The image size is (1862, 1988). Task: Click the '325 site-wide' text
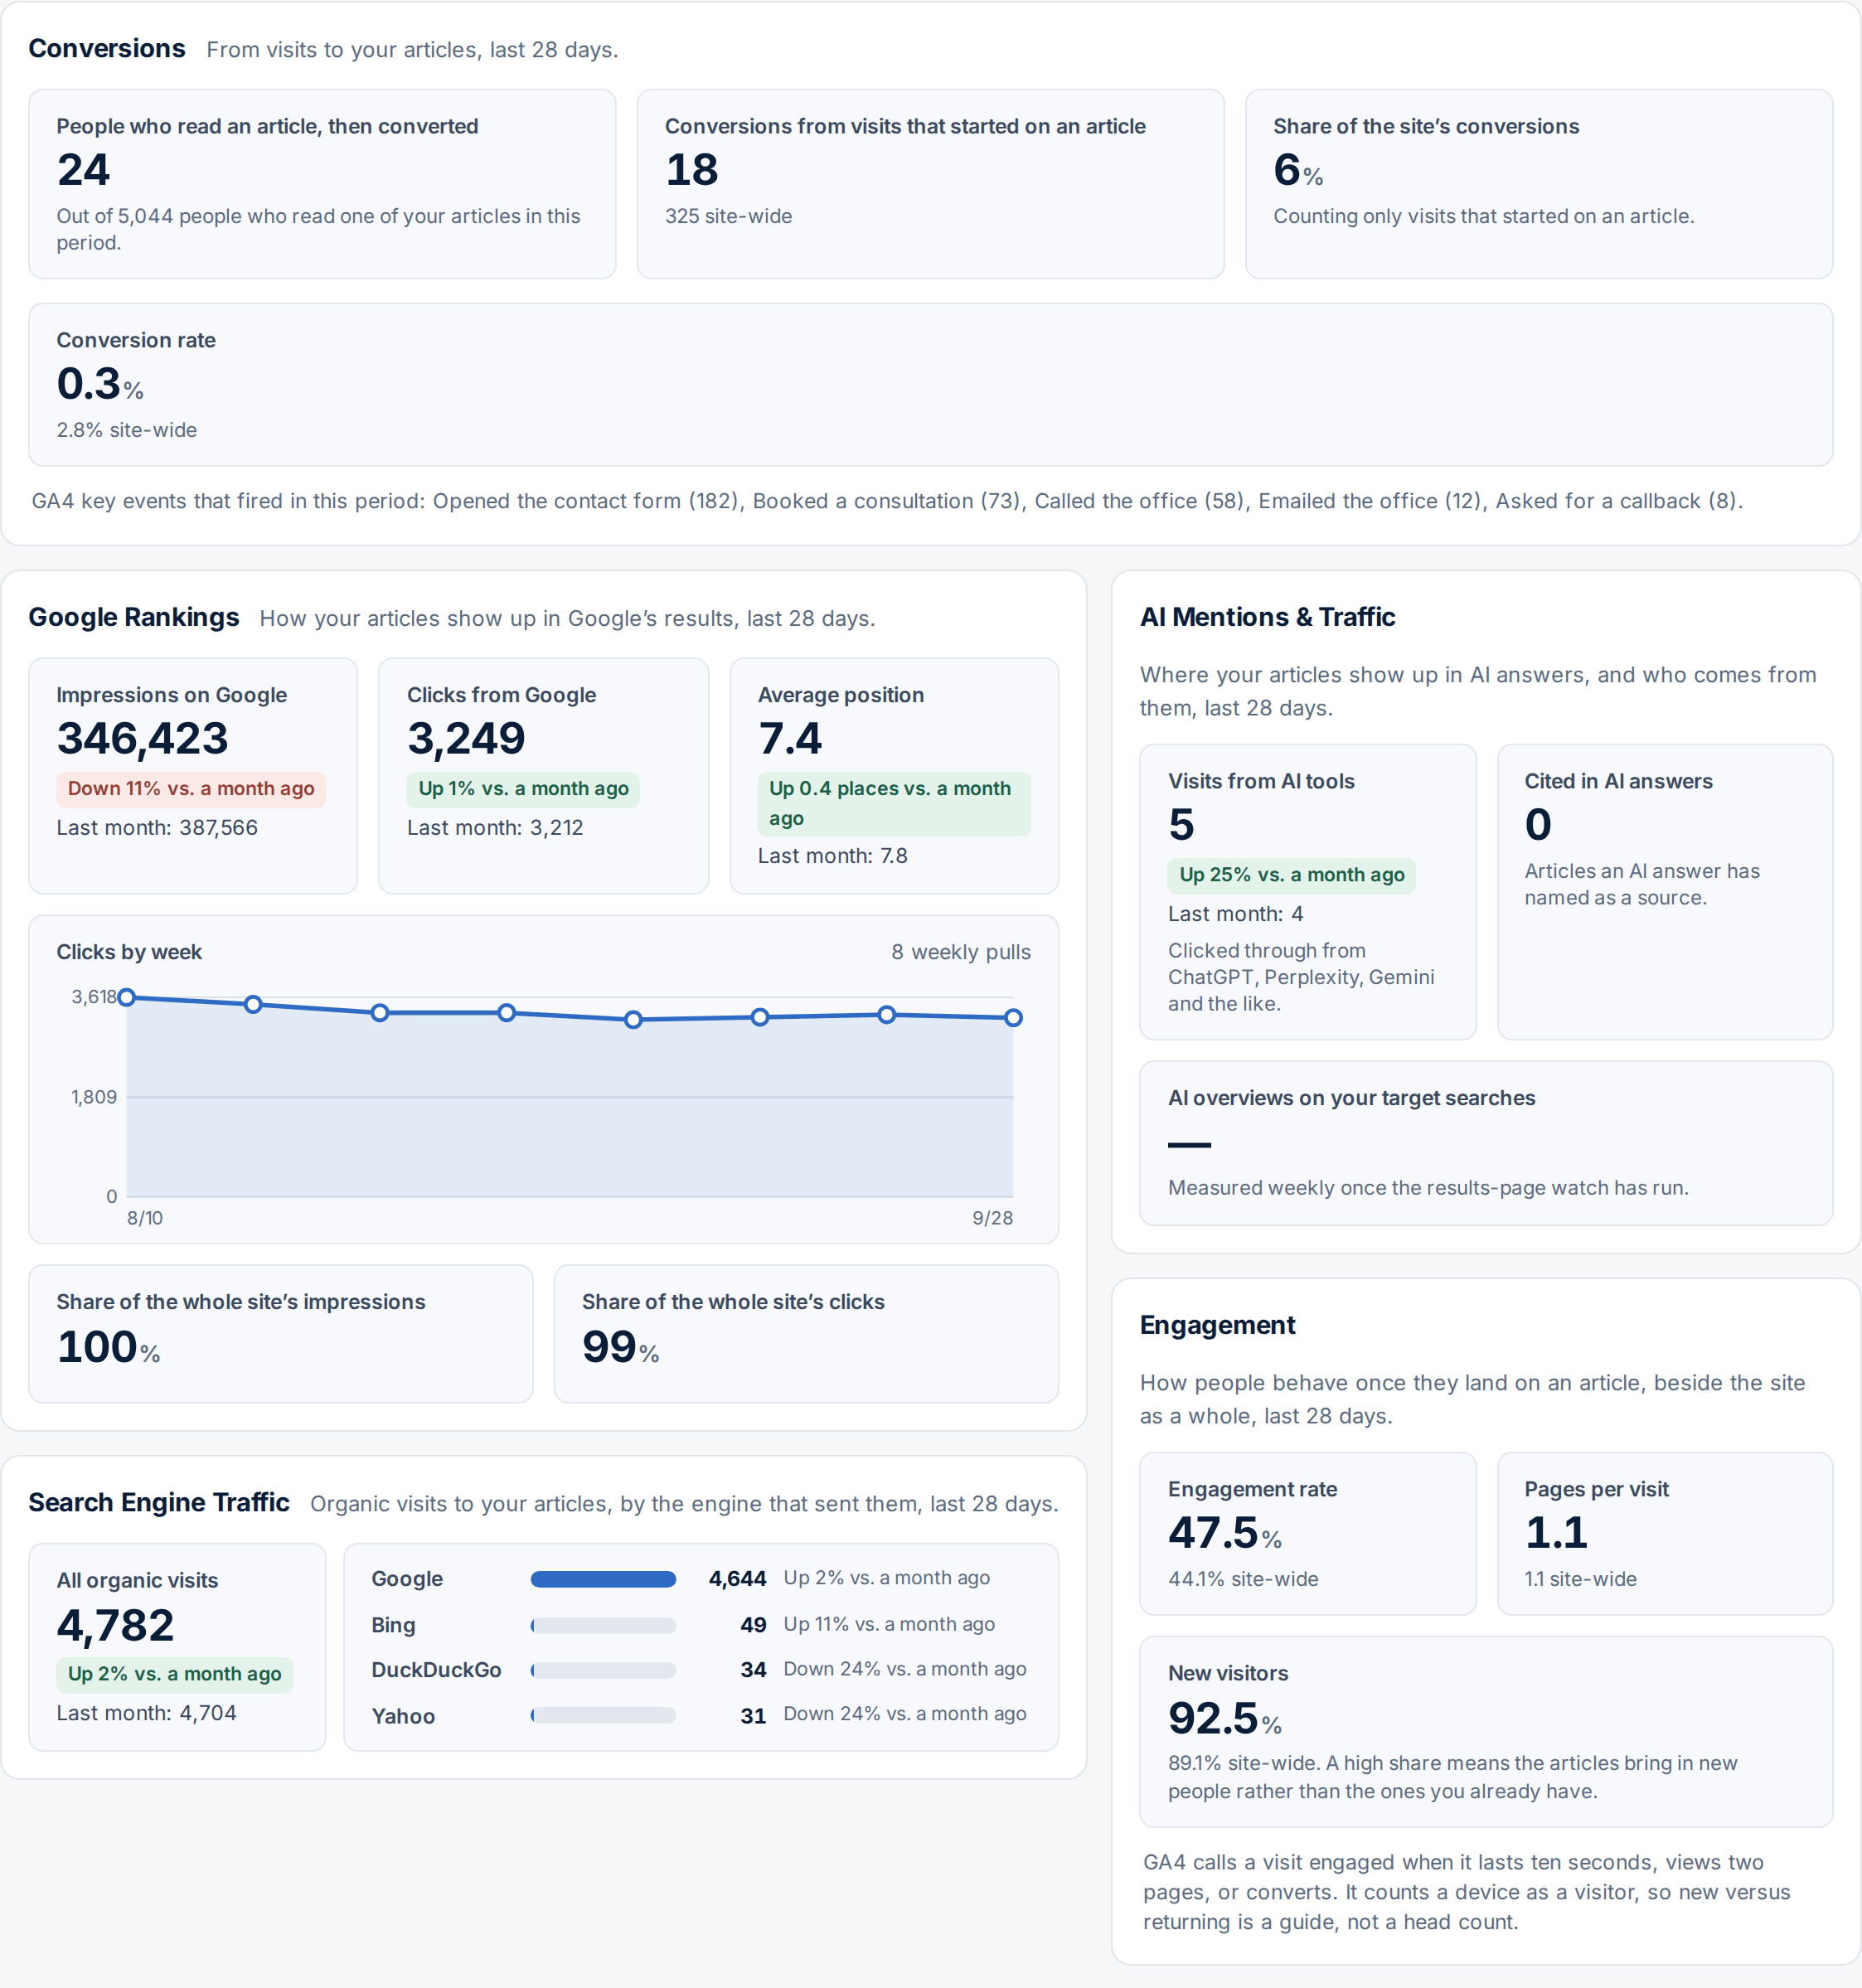tap(728, 216)
